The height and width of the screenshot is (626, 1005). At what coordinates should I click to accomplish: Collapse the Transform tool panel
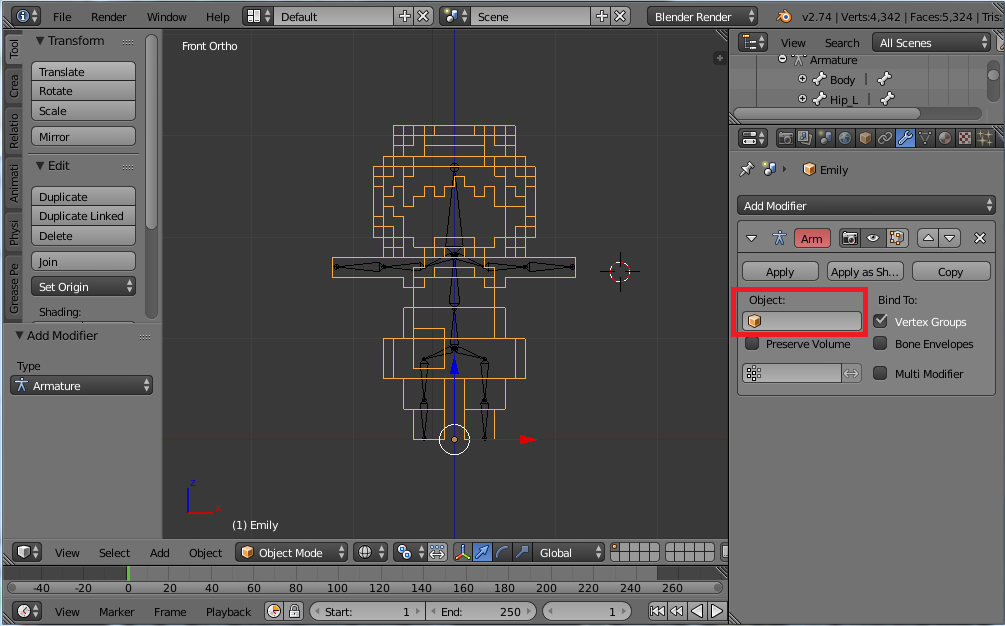click(x=40, y=40)
